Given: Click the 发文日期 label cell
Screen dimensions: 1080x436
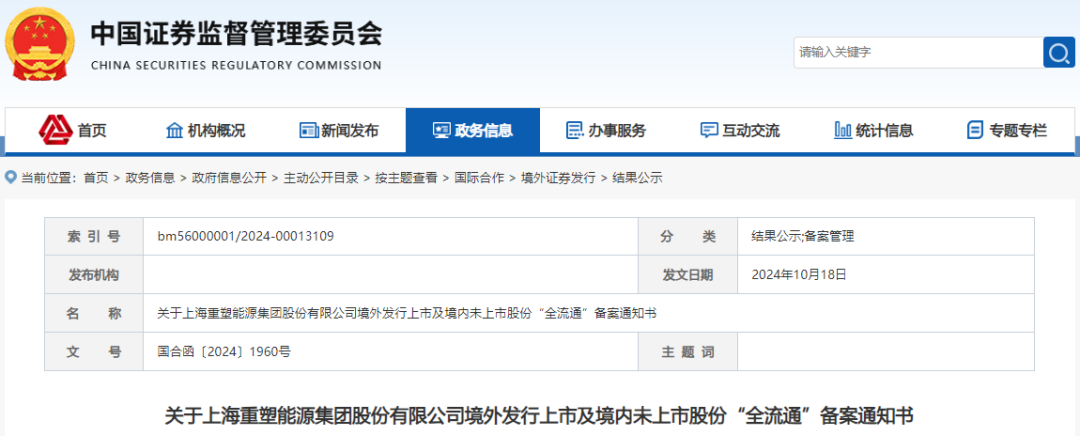Looking at the screenshot, I should (687, 275).
